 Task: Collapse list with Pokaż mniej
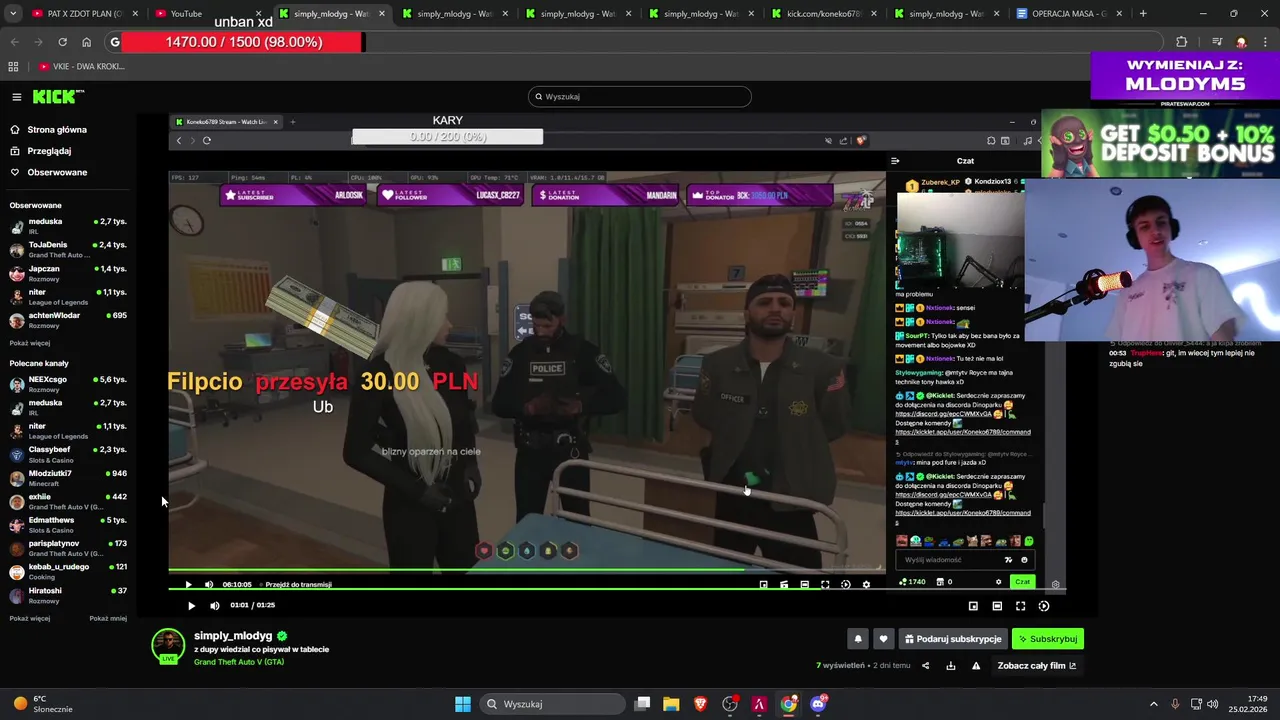coord(108,618)
